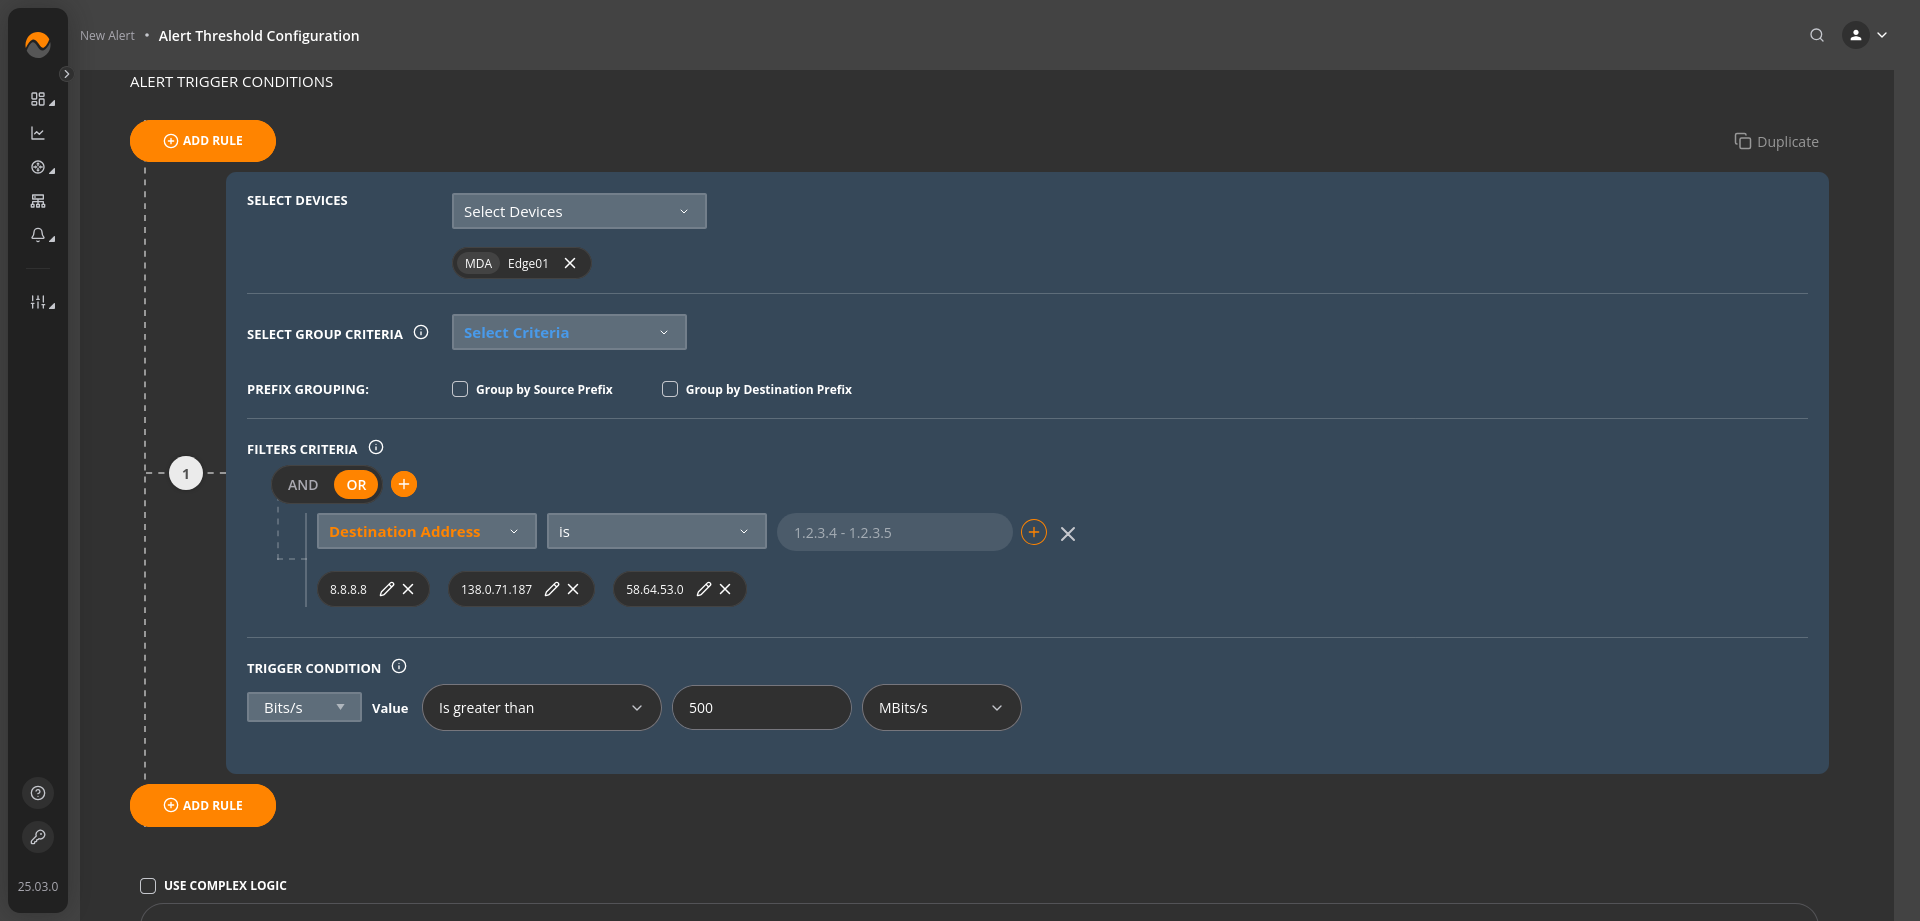1920x921 pixels.
Task: Open the Select Devices dropdown
Action: (578, 211)
